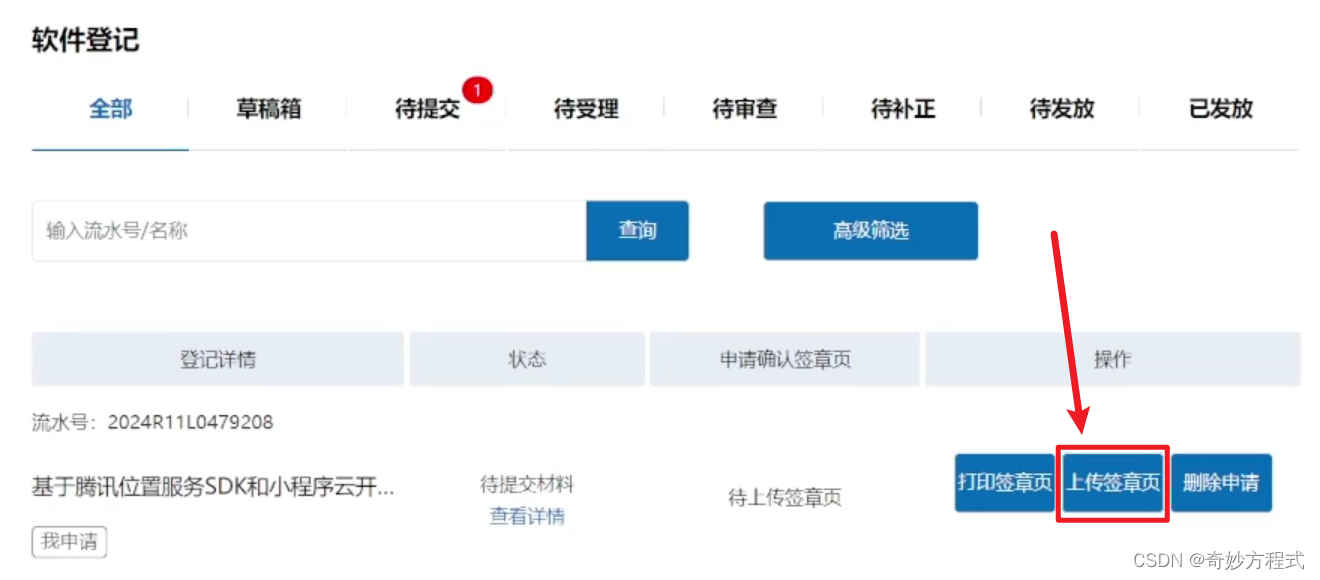This screenshot has width=1320, height=580.
Task: Switch to the 草稿箱 tab
Action: (x=268, y=110)
